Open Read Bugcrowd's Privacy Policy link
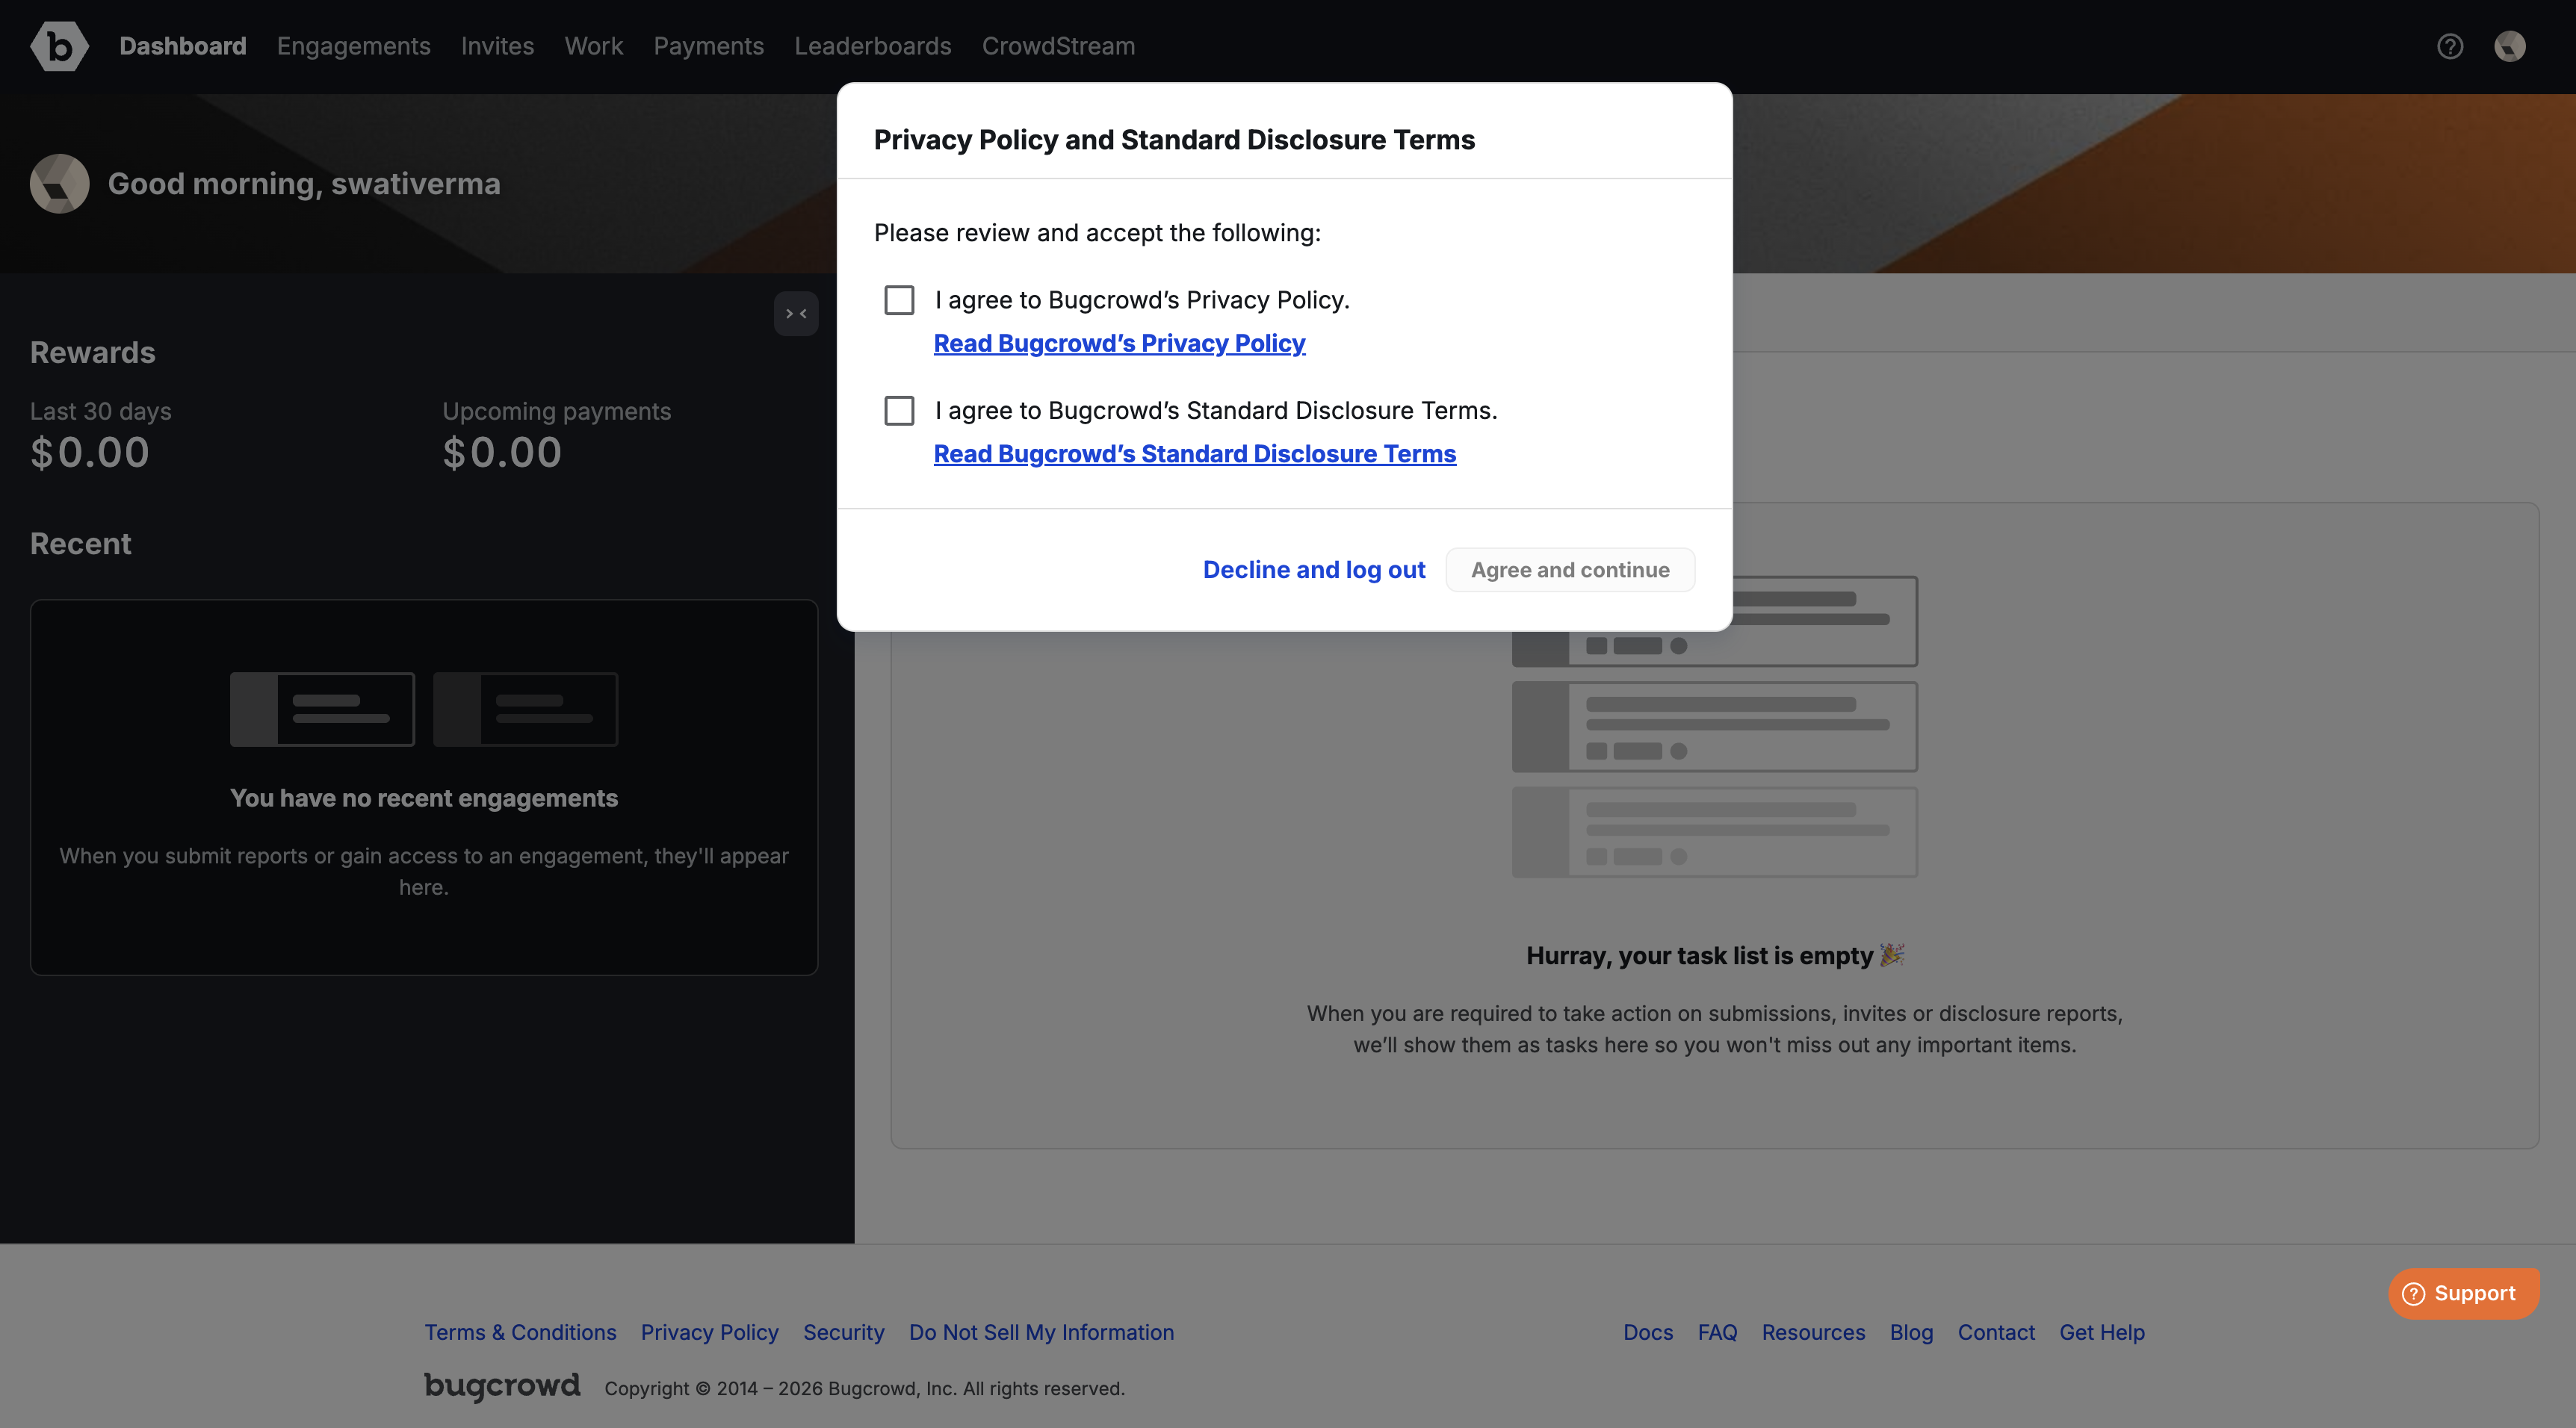Viewport: 2576px width, 1428px height. point(1119,343)
